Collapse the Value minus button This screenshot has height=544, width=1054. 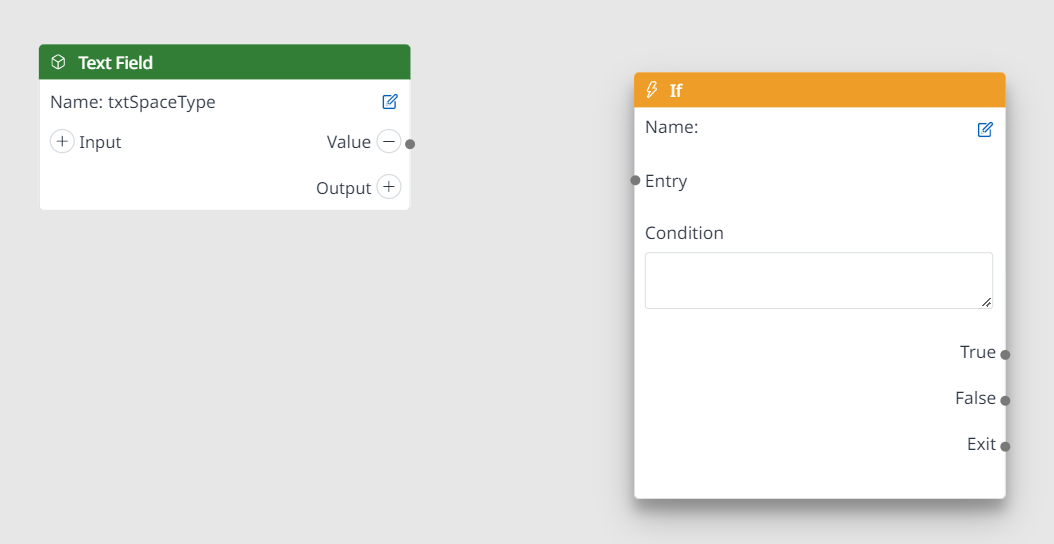coord(389,142)
